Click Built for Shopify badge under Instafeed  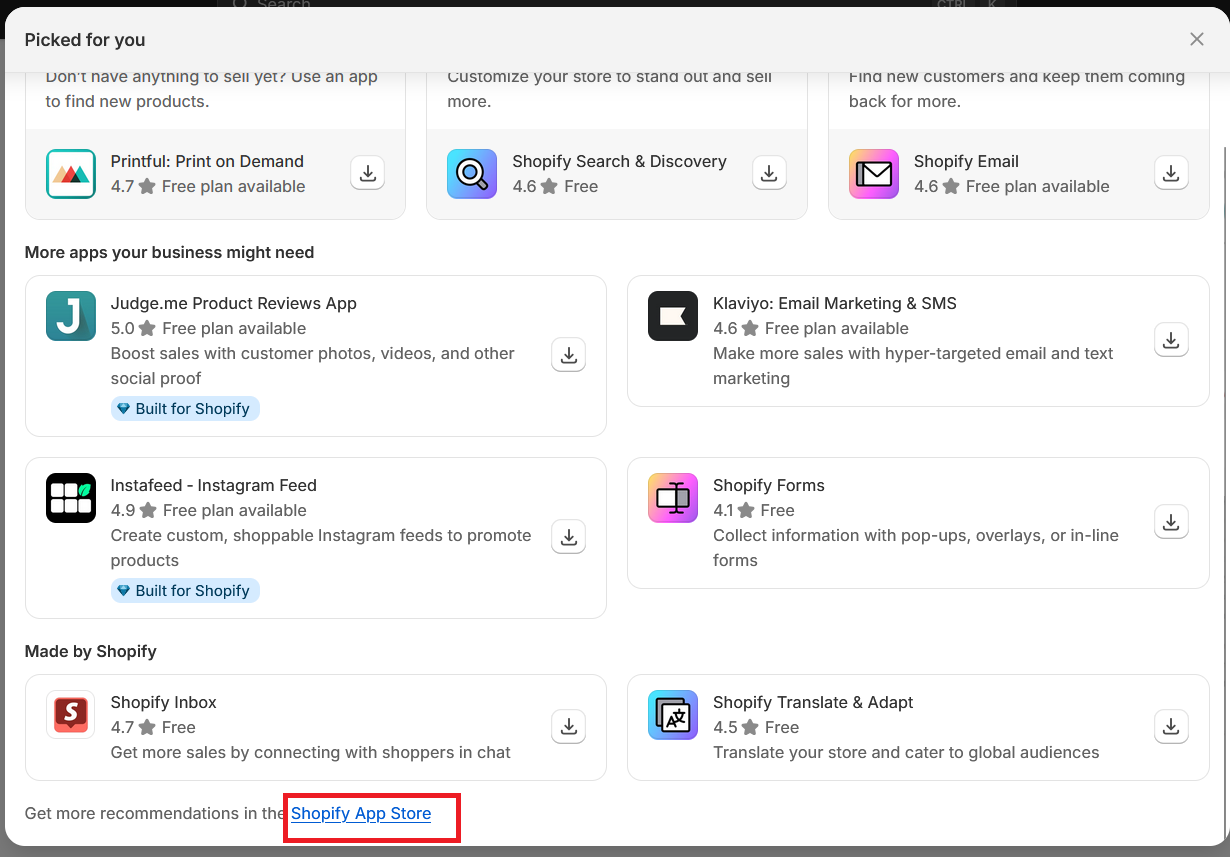[185, 590]
